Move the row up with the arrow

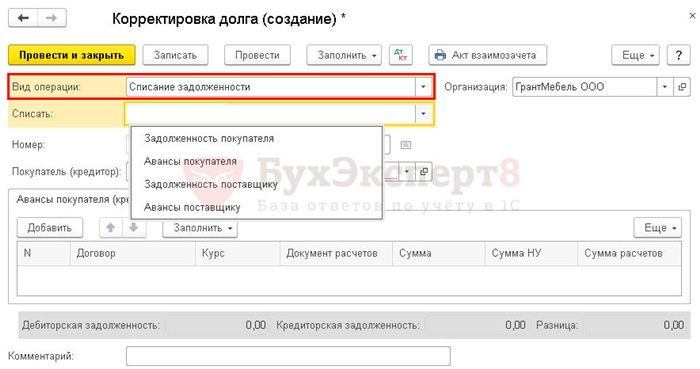110,228
